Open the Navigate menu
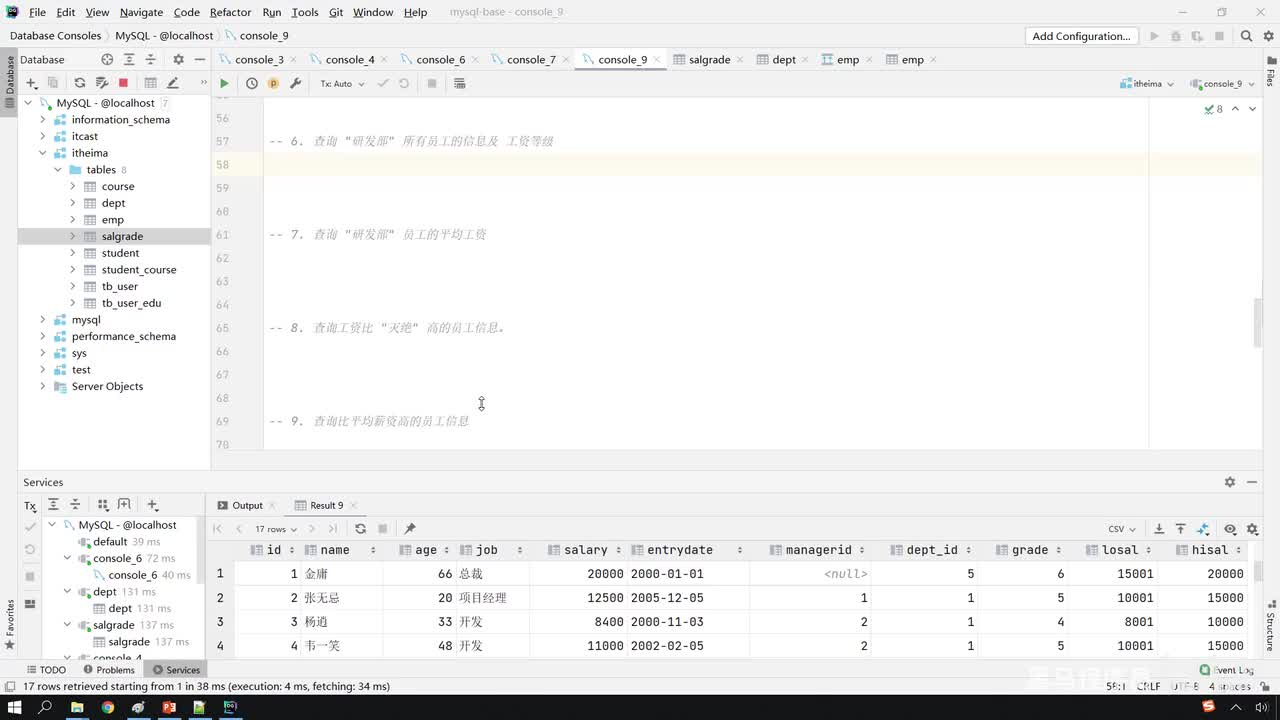The image size is (1280, 720). pos(141,12)
